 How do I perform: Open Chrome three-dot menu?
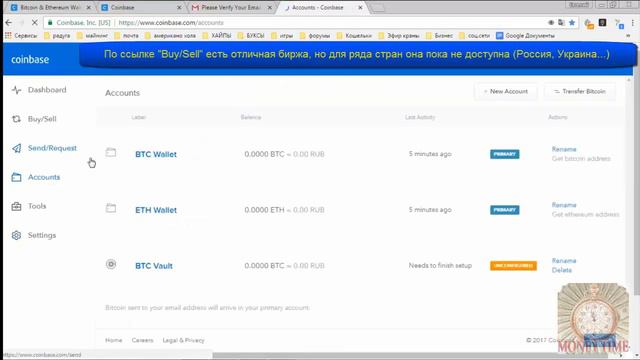[633, 22]
